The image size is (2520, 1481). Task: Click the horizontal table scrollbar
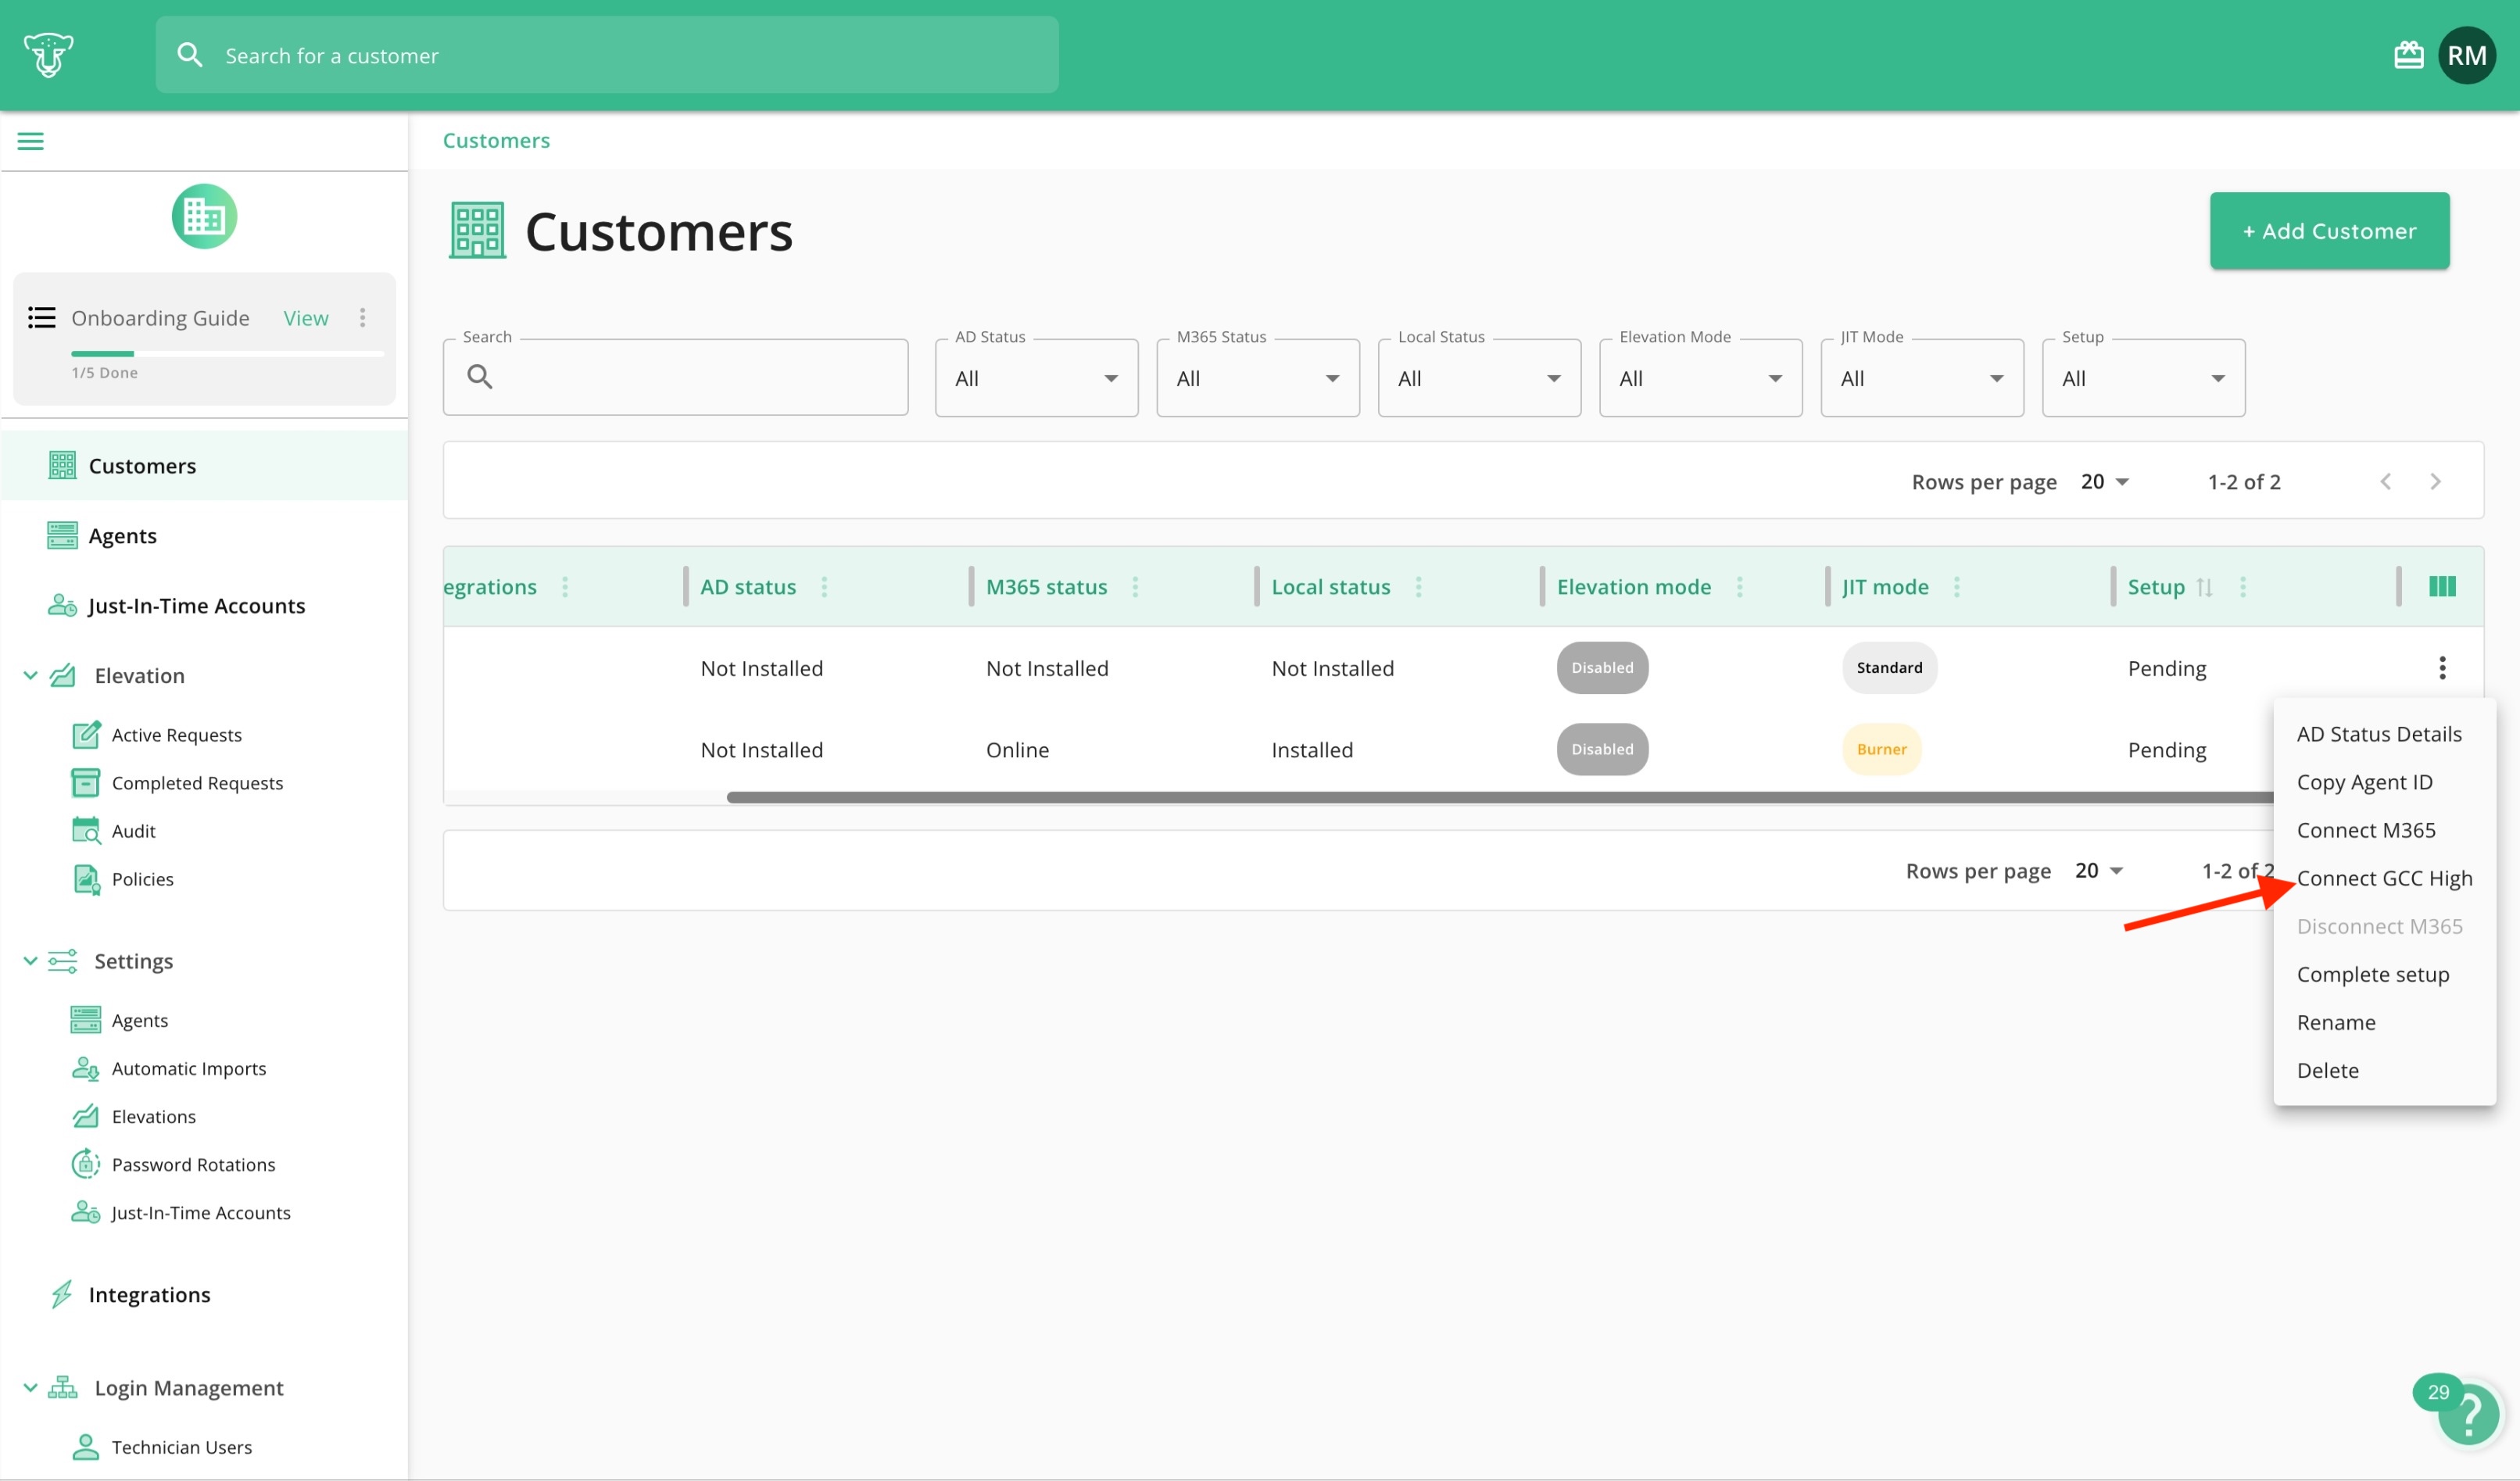point(1500,797)
